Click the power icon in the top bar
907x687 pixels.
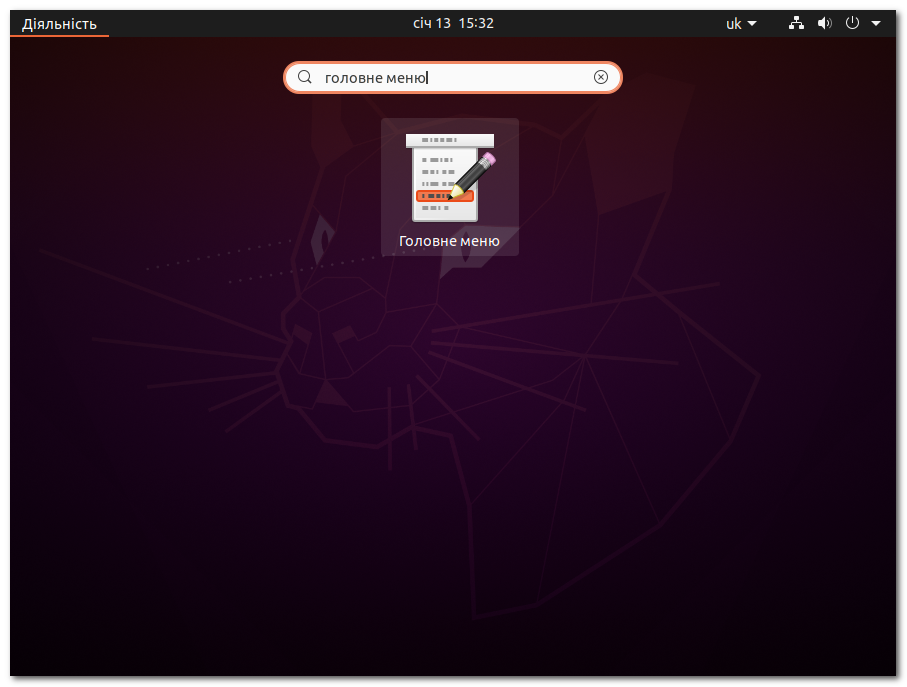click(852, 22)
